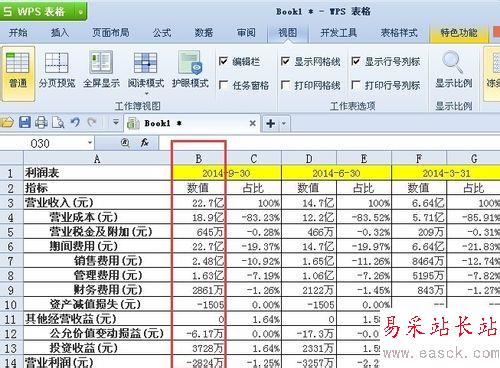Select the 营业成本(元) cell
The image size is (500, 368).
pos(98,217)
